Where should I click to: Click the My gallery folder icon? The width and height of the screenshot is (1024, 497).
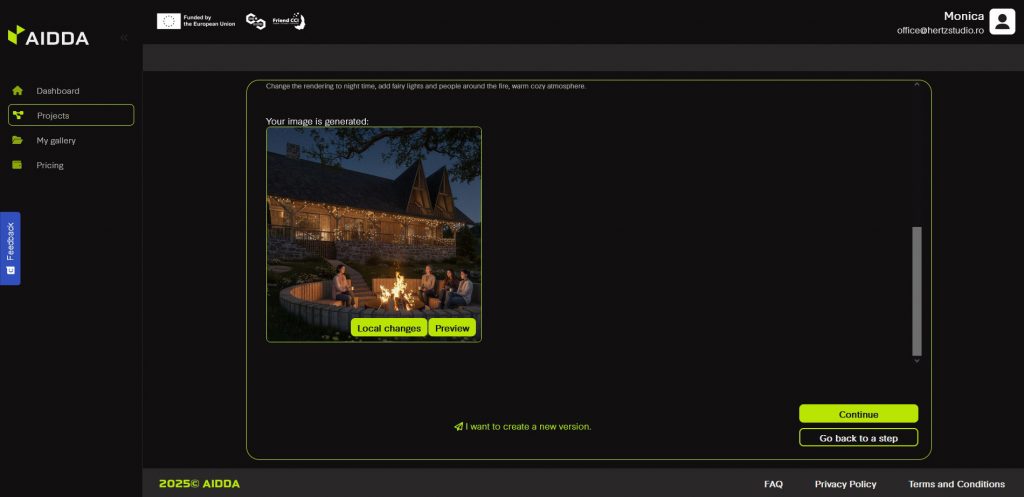(x=17, y=141)
